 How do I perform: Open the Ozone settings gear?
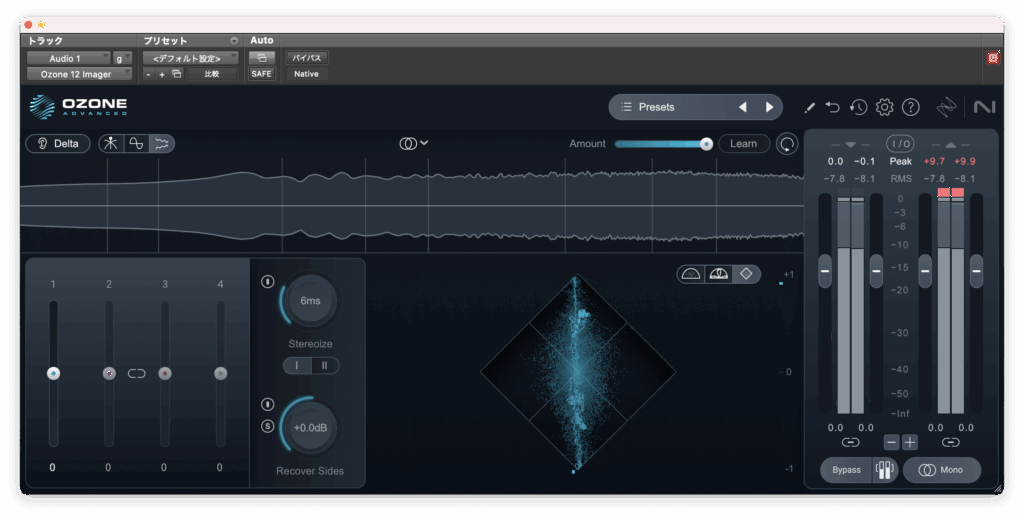click(884, 107)
